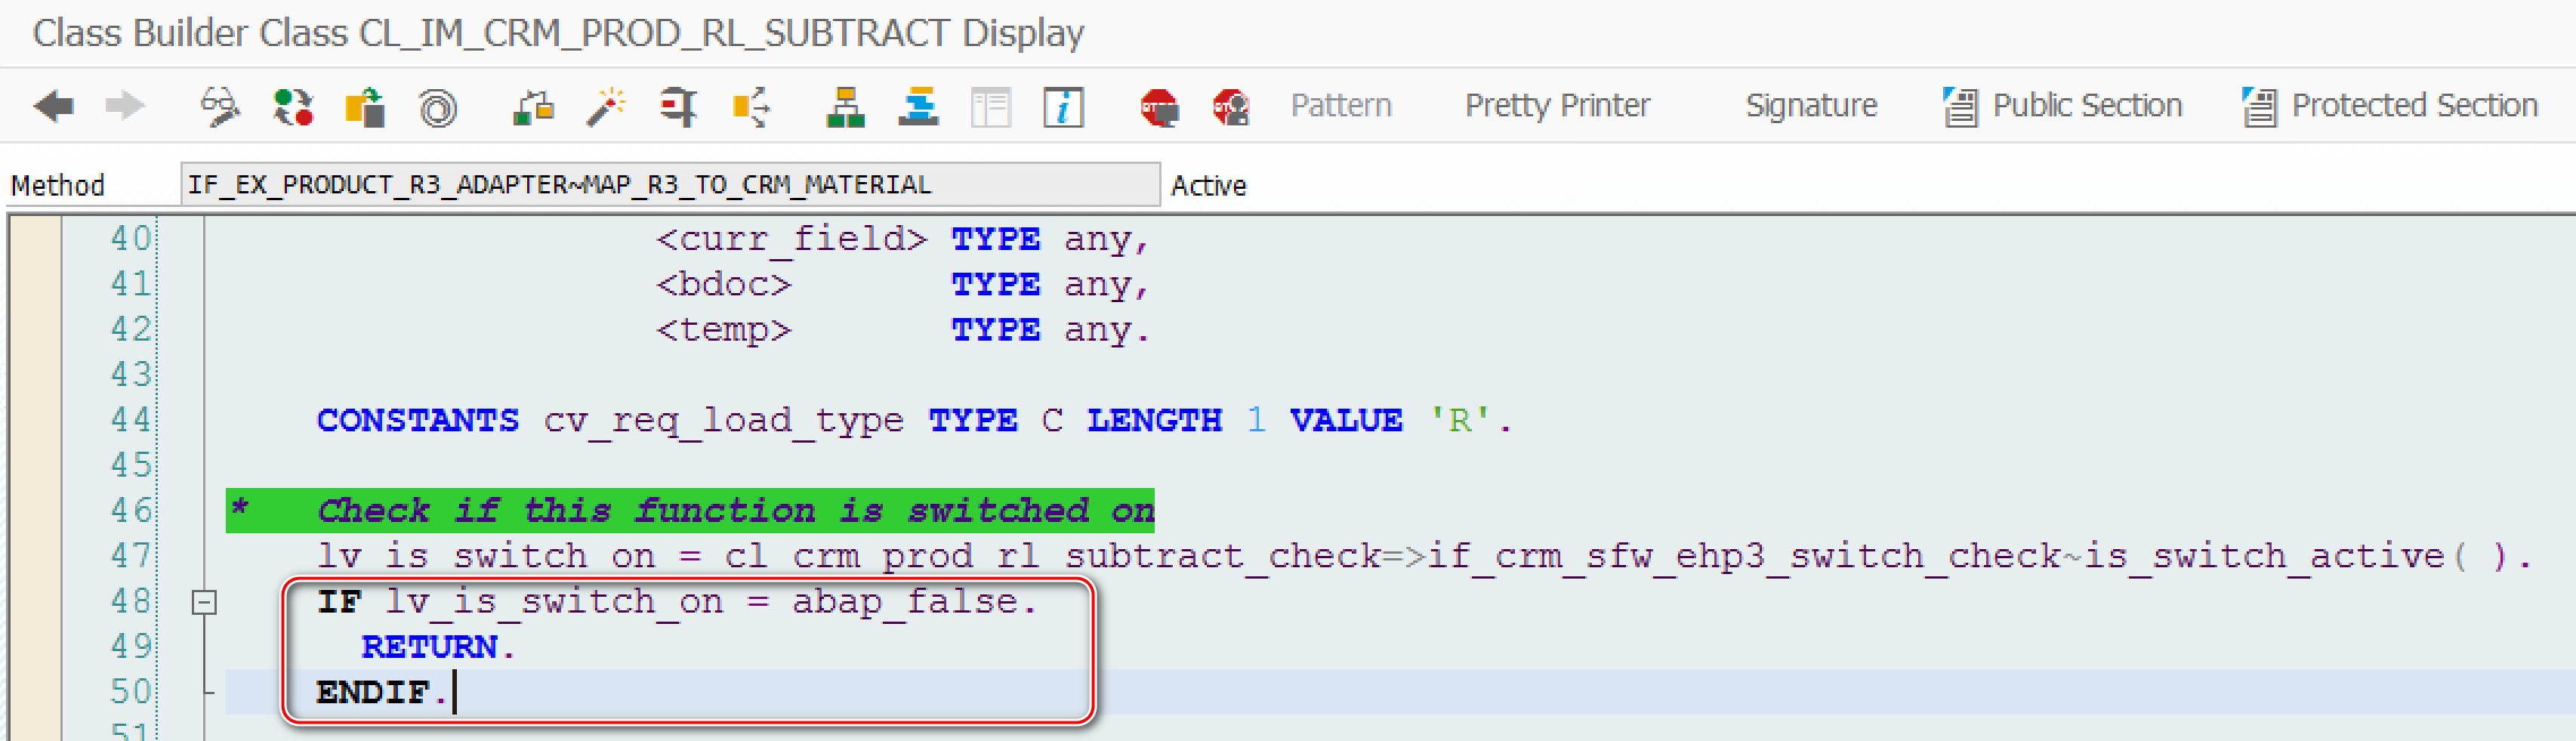Click the 'R' value literal

[x=1459, y=420]
